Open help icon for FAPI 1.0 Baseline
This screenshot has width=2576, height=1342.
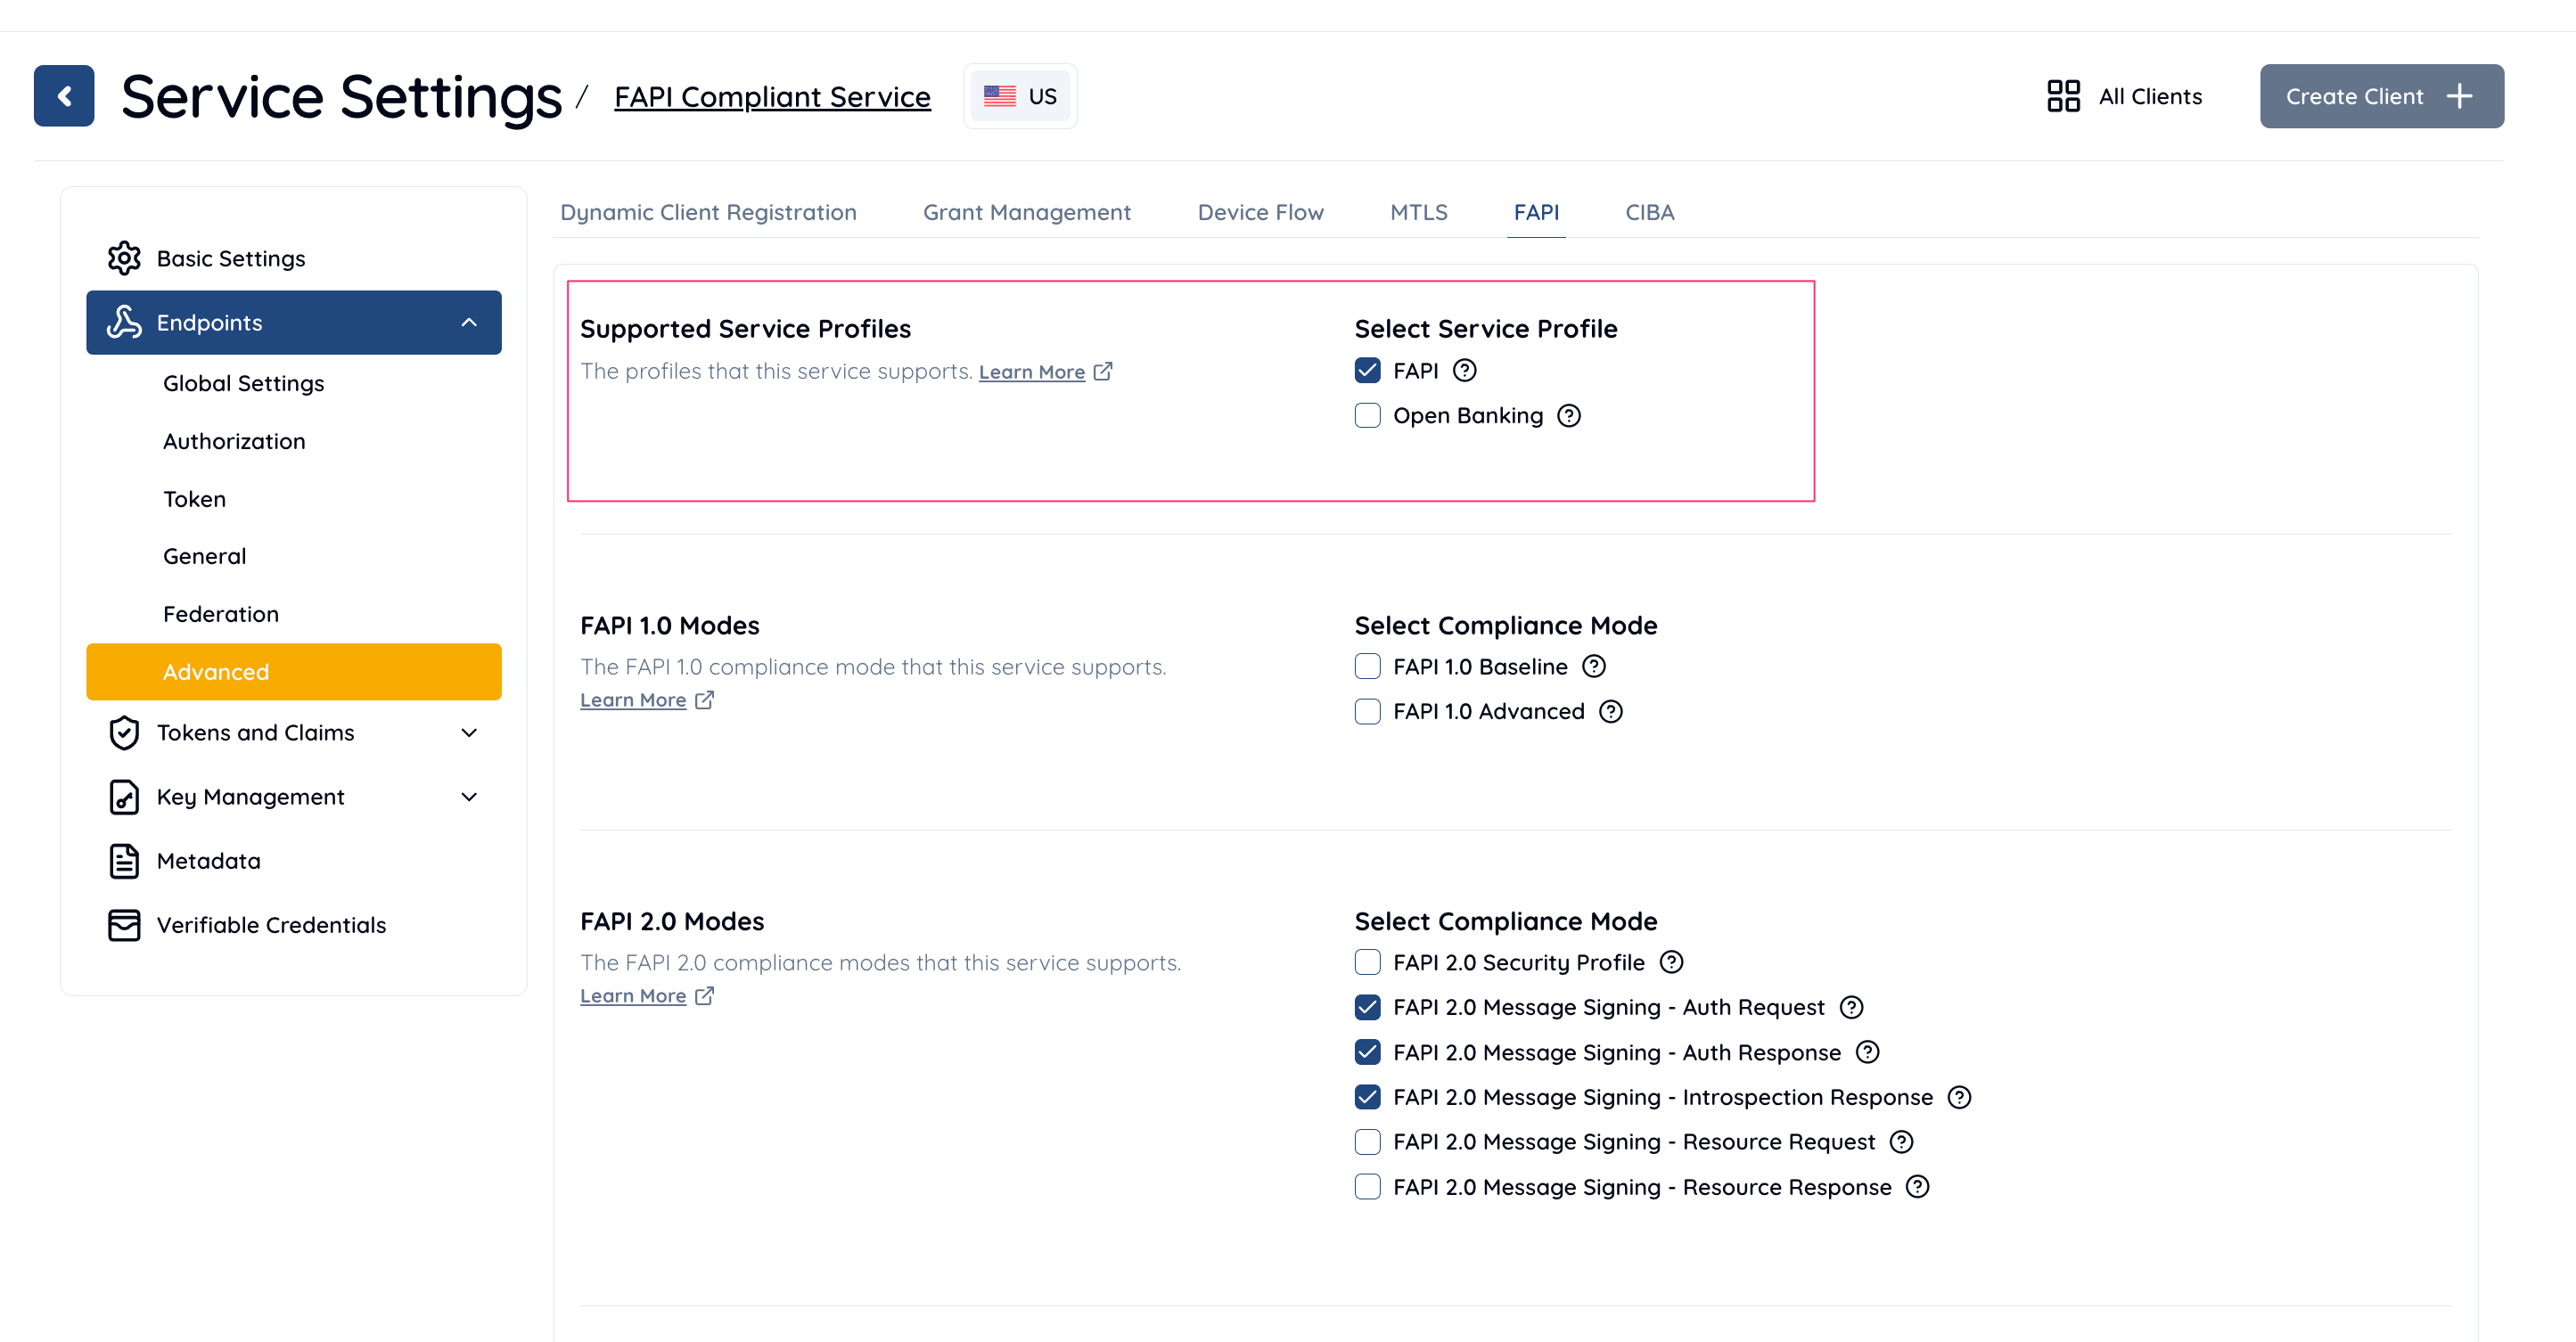point(1594,666)
